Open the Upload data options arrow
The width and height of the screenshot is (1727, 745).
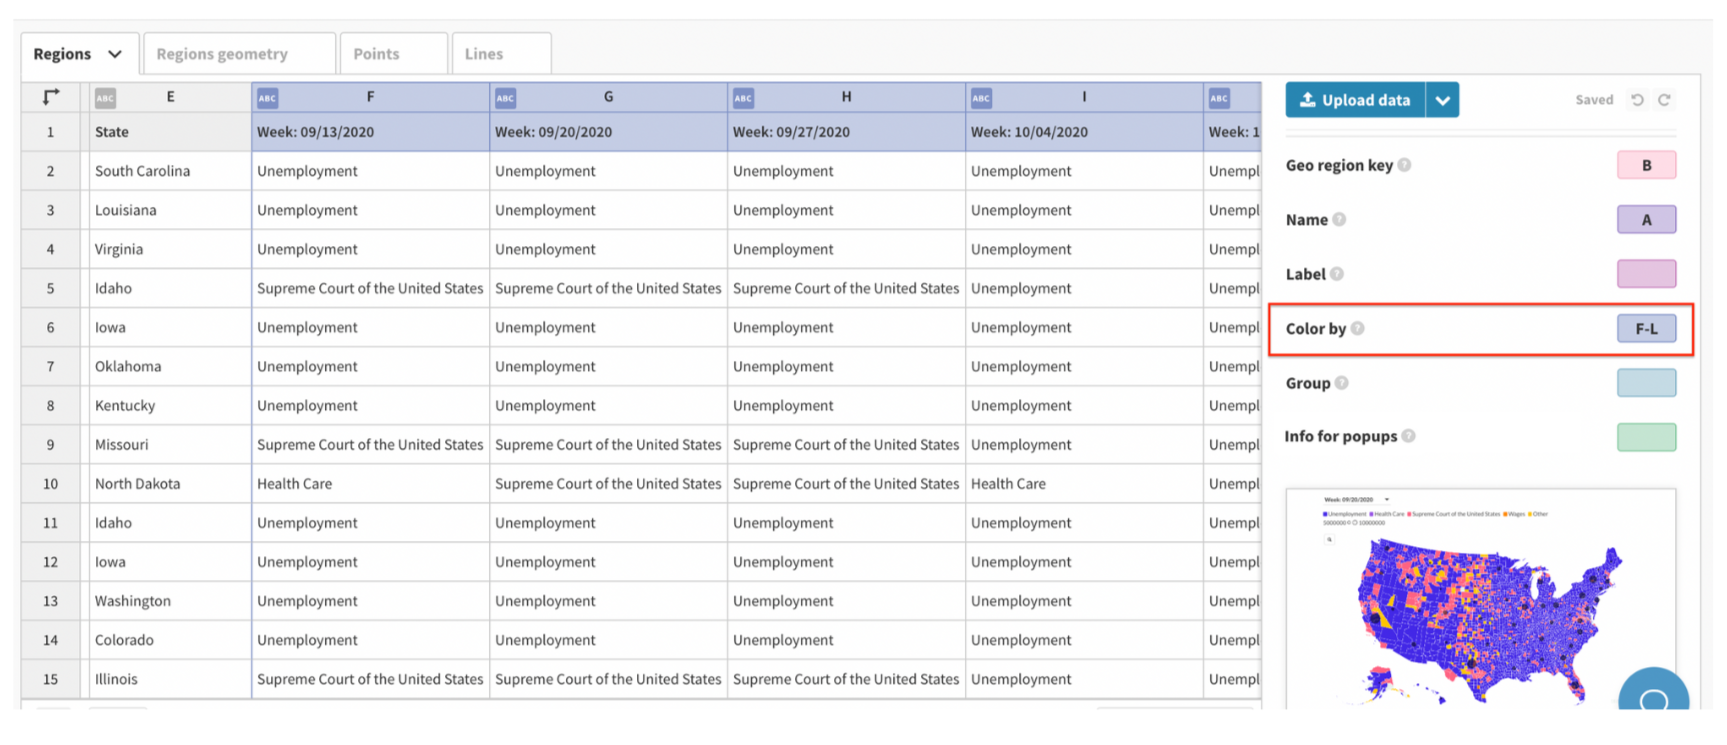pos(1442,100)
